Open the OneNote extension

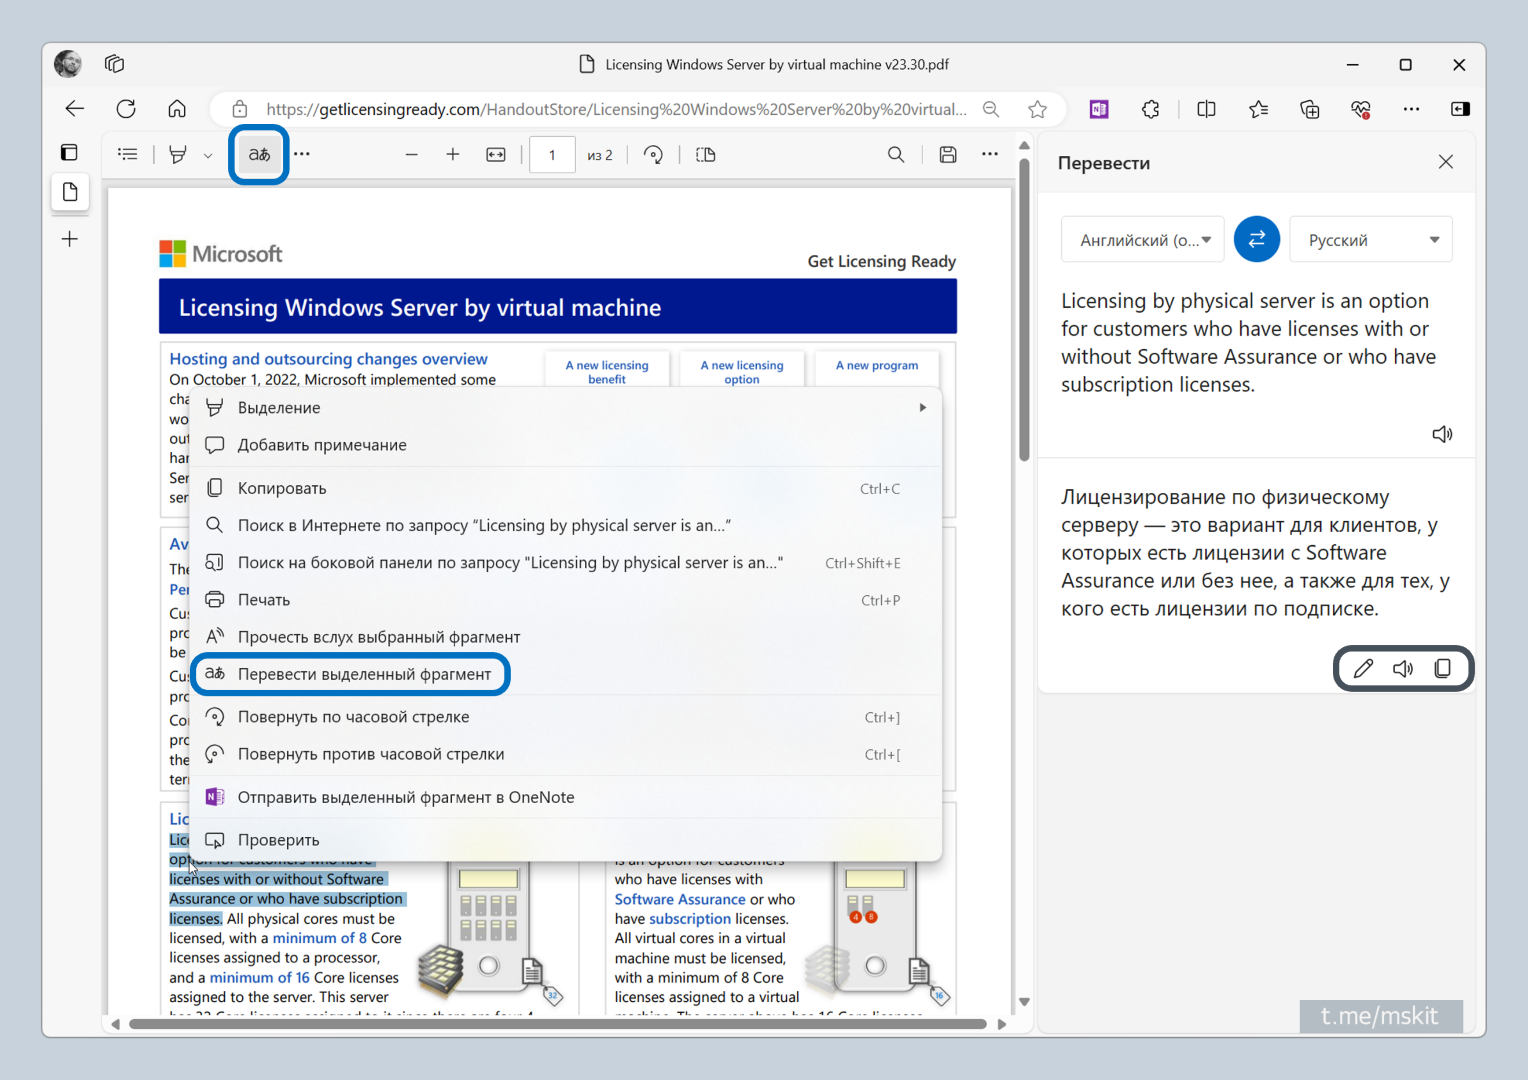[x=1099, y=109]
